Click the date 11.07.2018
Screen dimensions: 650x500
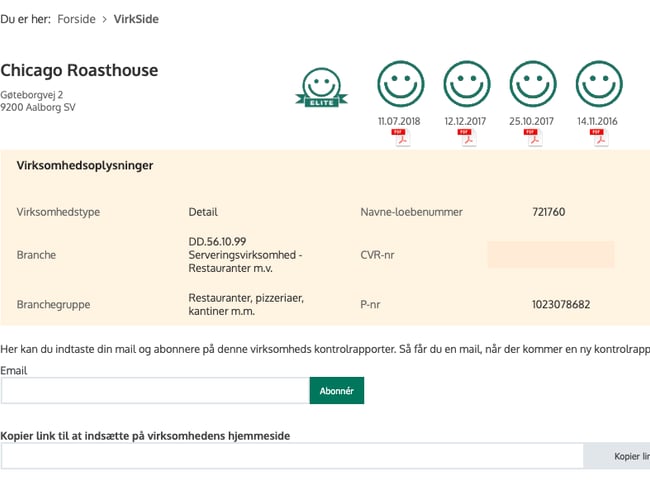[x=399, y=121]
